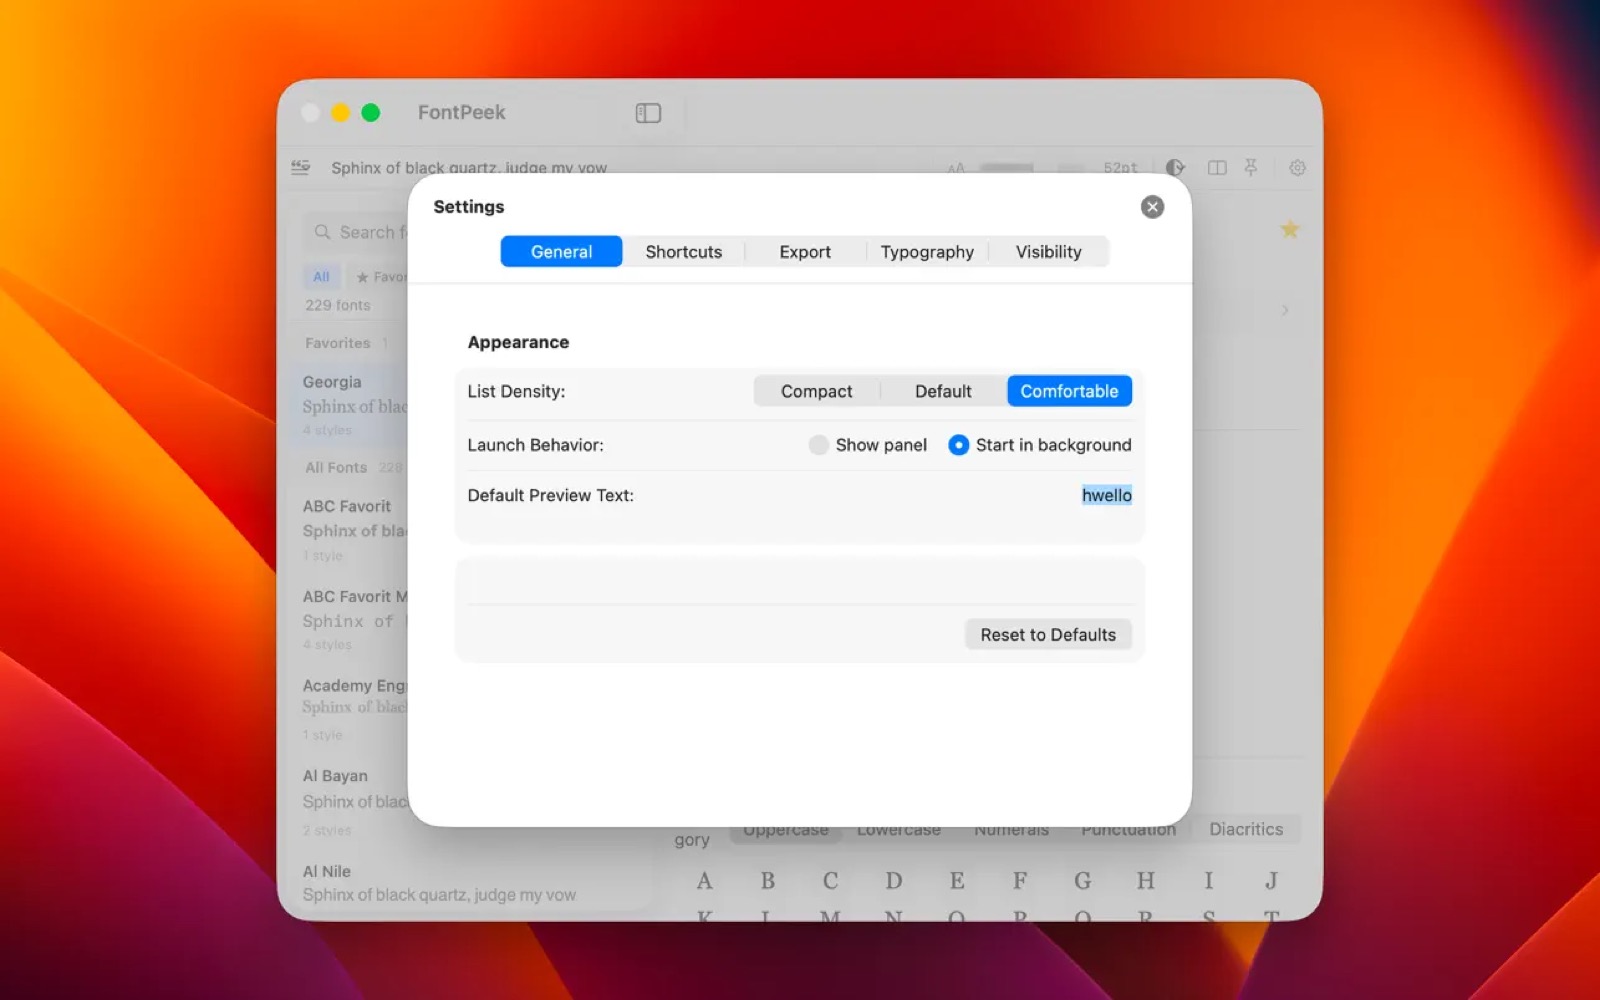Open settings via the gear icon
This screenshot has width=1600, height=1000.
[1297, 168]
